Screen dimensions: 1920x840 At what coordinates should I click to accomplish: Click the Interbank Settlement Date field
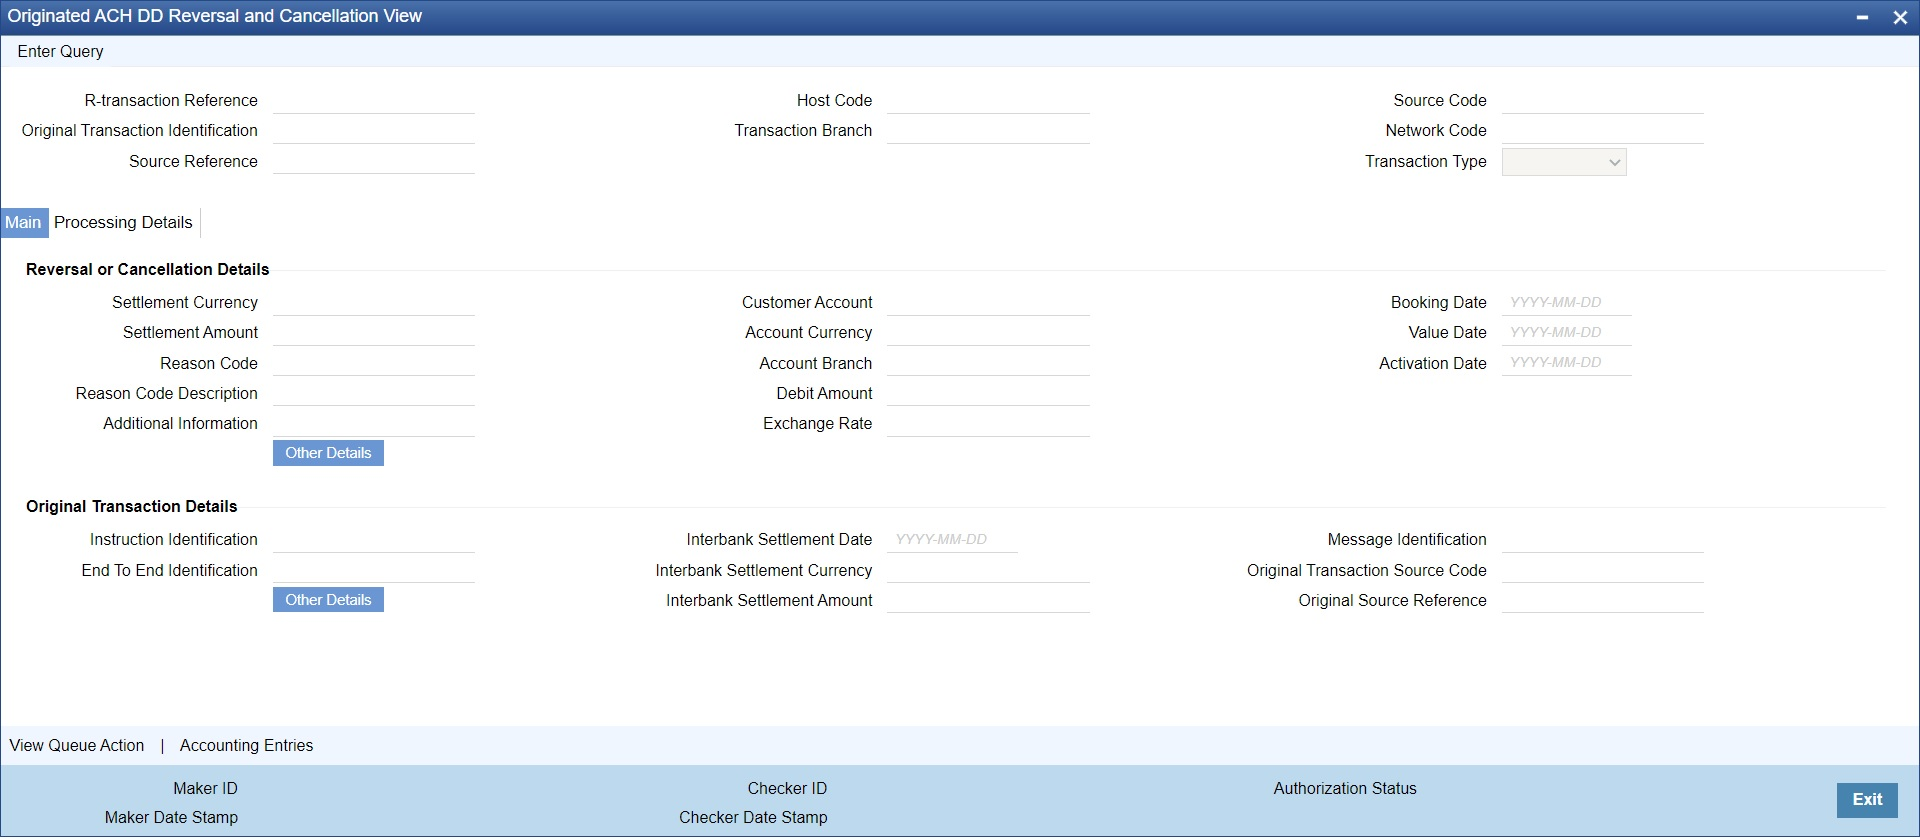point(952,540)
